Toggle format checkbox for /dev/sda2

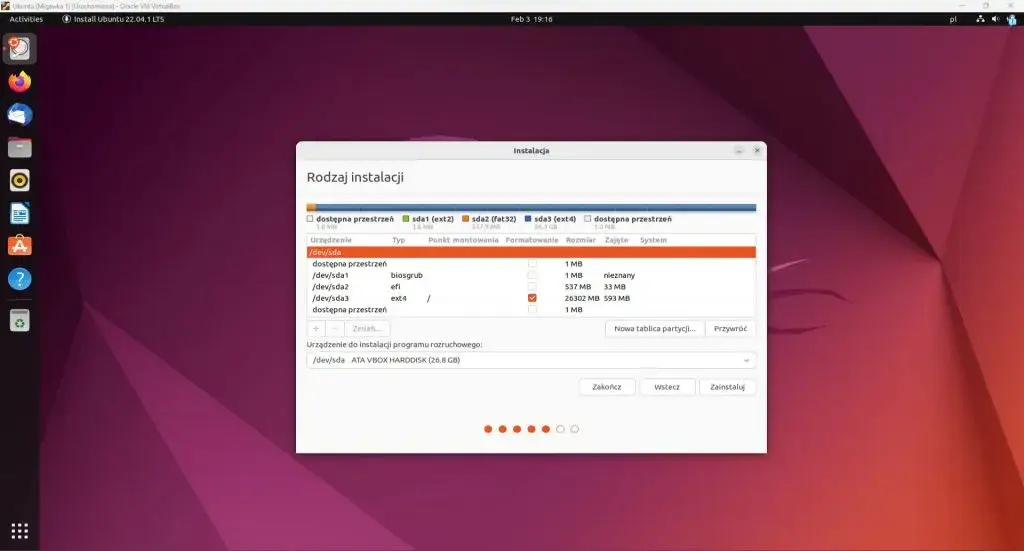coord(532,287)
